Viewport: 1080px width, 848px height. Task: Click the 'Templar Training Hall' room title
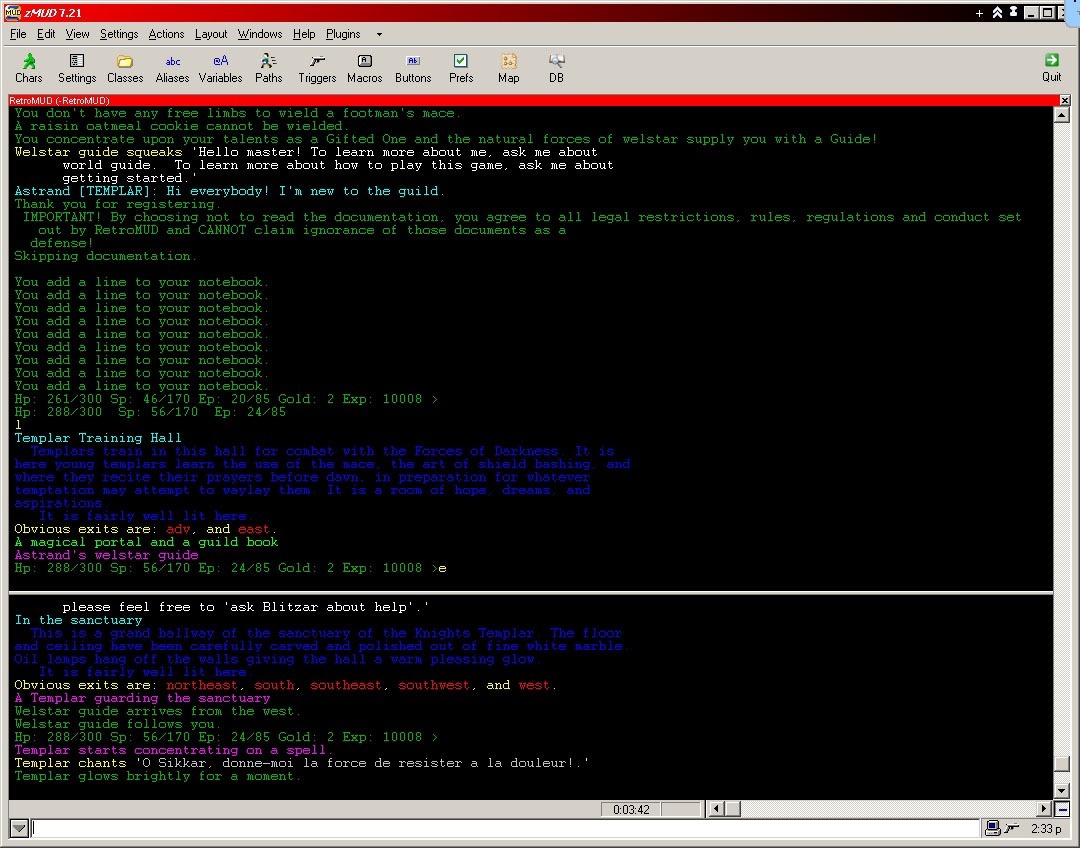point(98,438)
